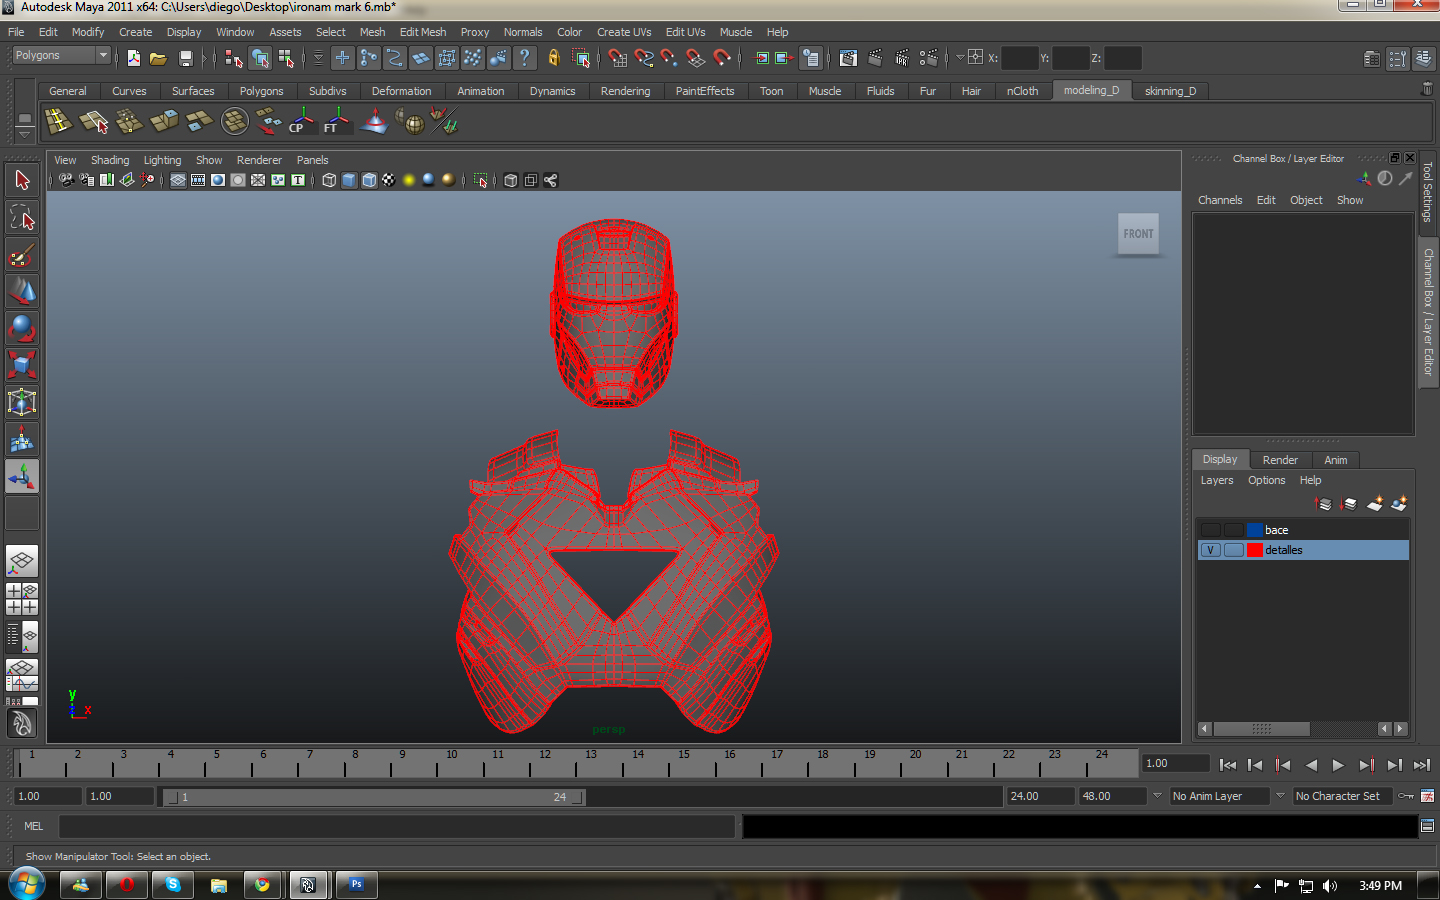Create new empty display layer icon

[x=1375, y=504]
